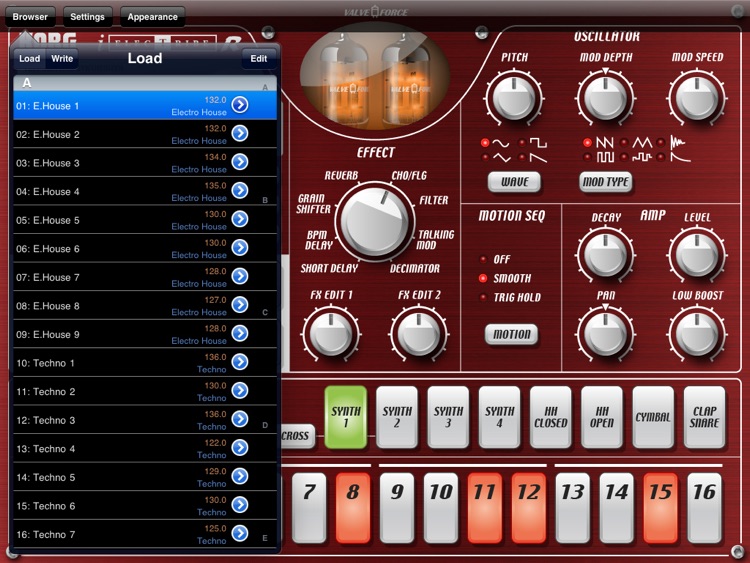The image size is (750, 563).
Task: Click the blue arrow for Techno 1
Action: pos(240,362)
